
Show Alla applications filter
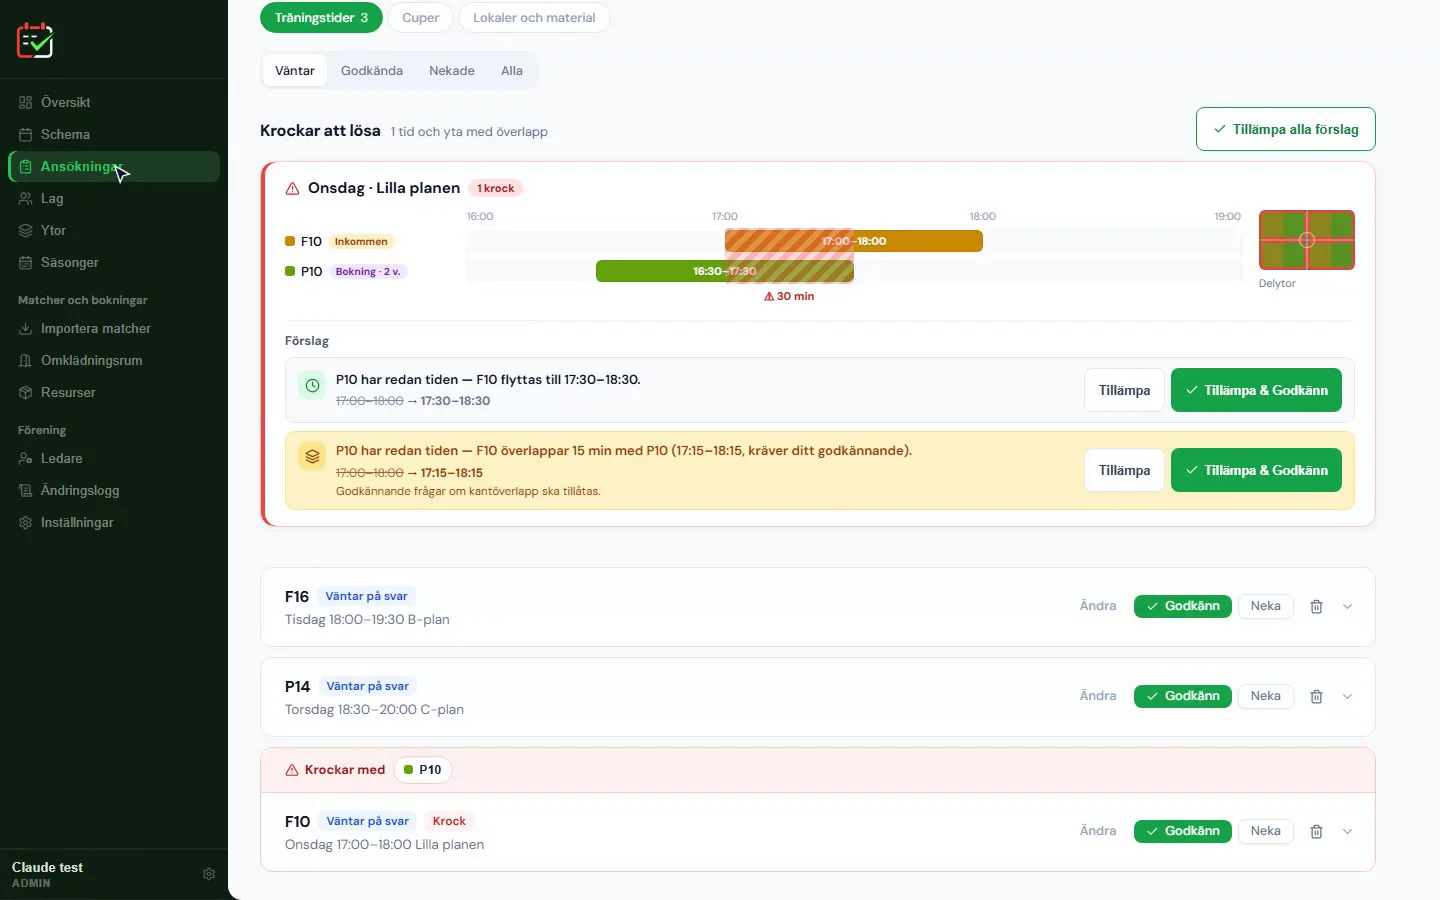512,71
